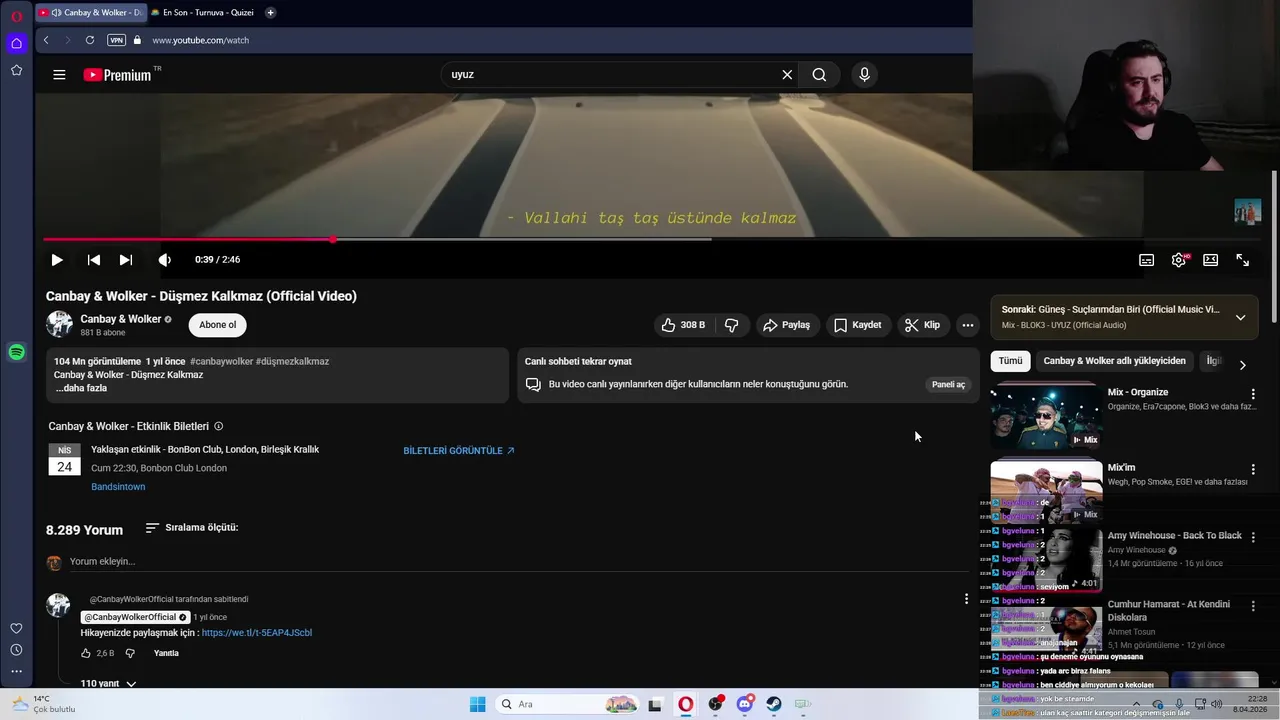Open the Opera main menu logo
Viewport: 1280px width, 720px height.
click(16, 16)
